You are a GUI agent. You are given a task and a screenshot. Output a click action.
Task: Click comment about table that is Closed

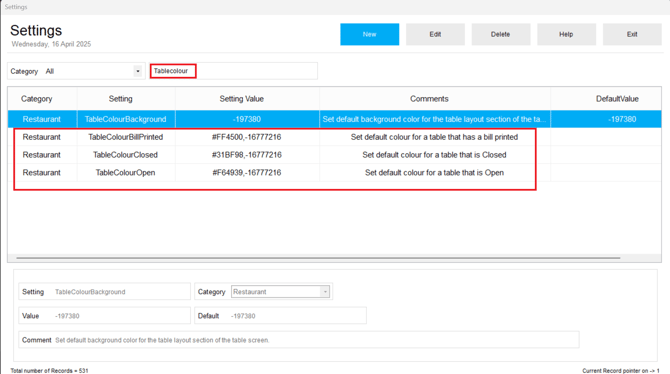(x=434, y=155)
